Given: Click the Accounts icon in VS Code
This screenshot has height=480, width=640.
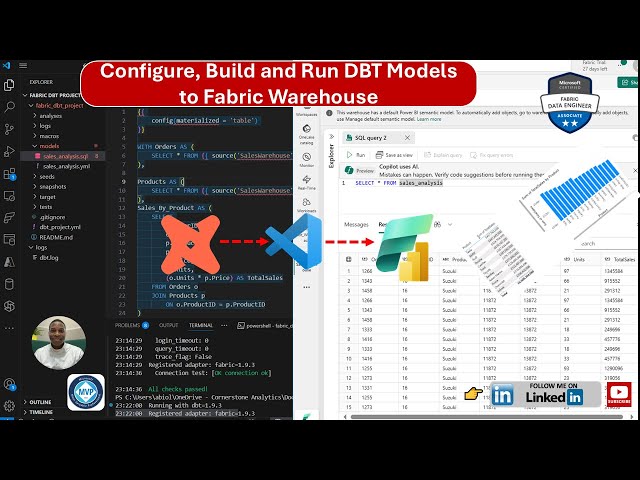Looking at the screenshot, I should click(x=9, y=384).
